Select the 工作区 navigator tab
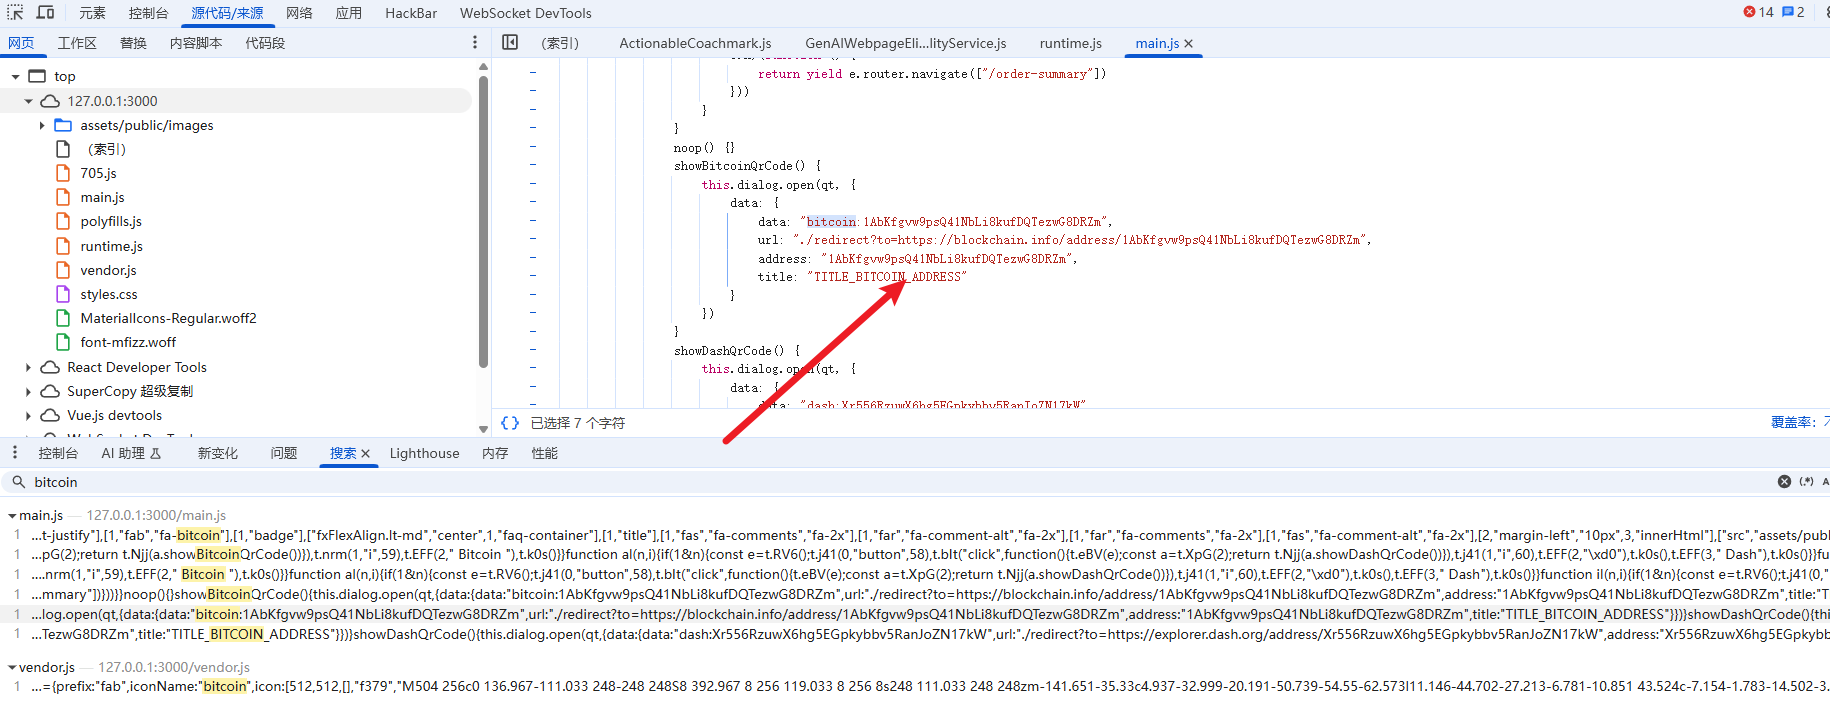 77,43
